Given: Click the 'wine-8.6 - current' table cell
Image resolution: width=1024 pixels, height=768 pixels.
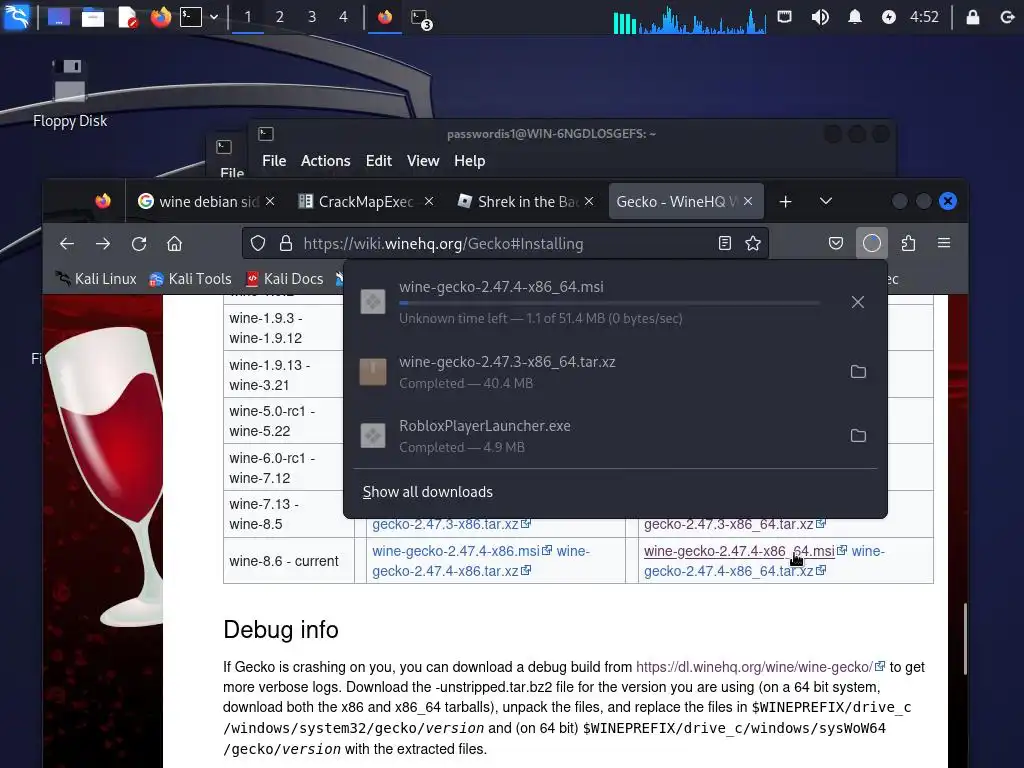Looking at the screenshot, I should pos(289,561).
